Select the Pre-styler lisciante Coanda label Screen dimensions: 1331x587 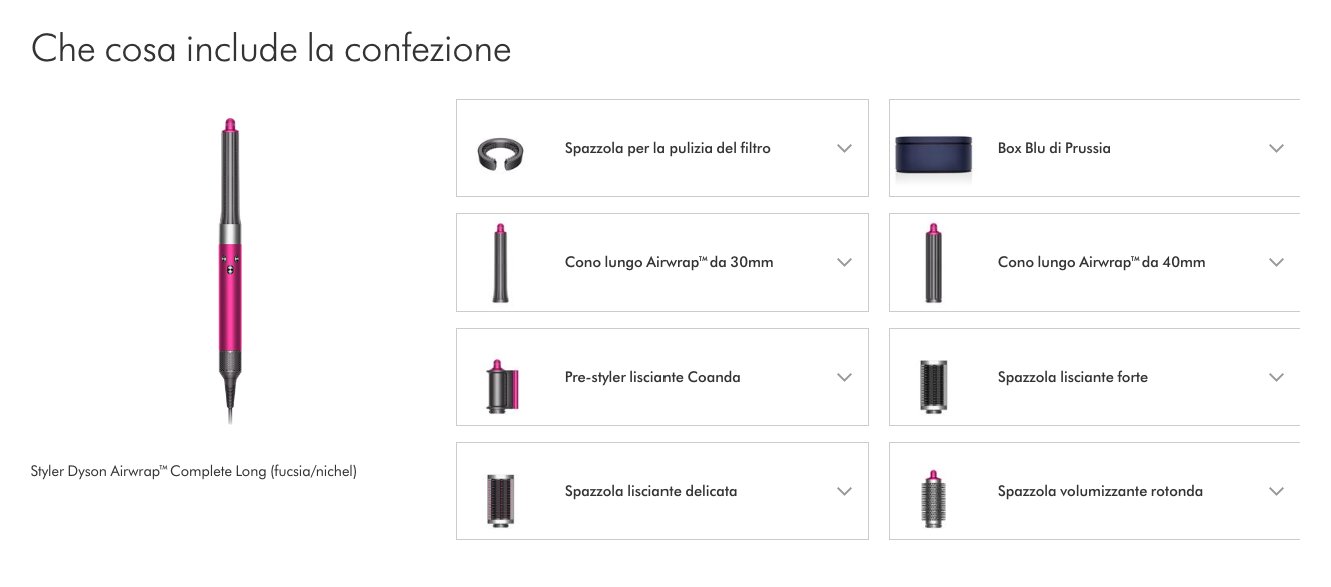point(652,378)
